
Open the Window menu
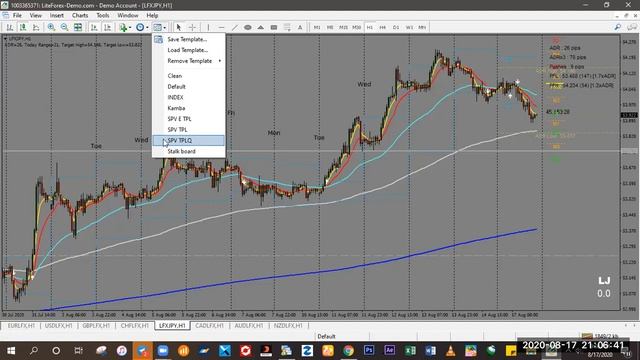(x=128, y=16)
